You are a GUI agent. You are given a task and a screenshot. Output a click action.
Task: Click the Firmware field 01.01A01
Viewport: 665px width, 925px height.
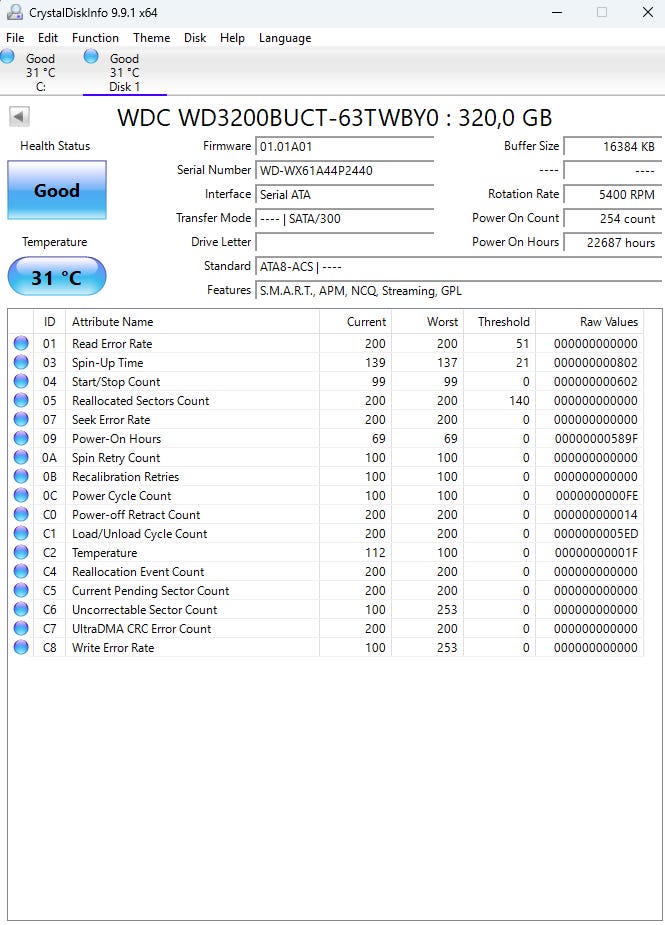pyautogui.click(x=345, y=146)
